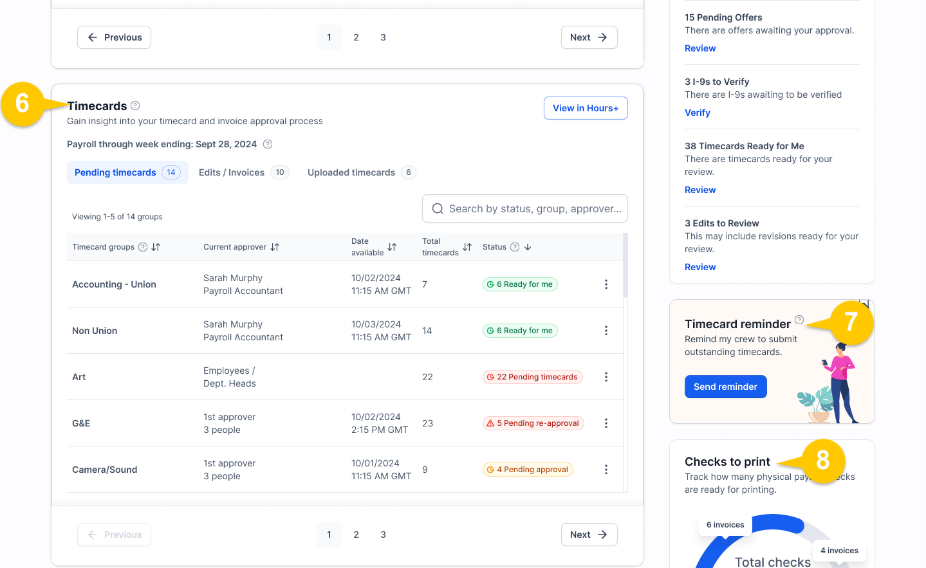The image size is (926, 568).
Task: Go to page 2 in top pagination
Action: pyautogui.click(x=356, y=37)
